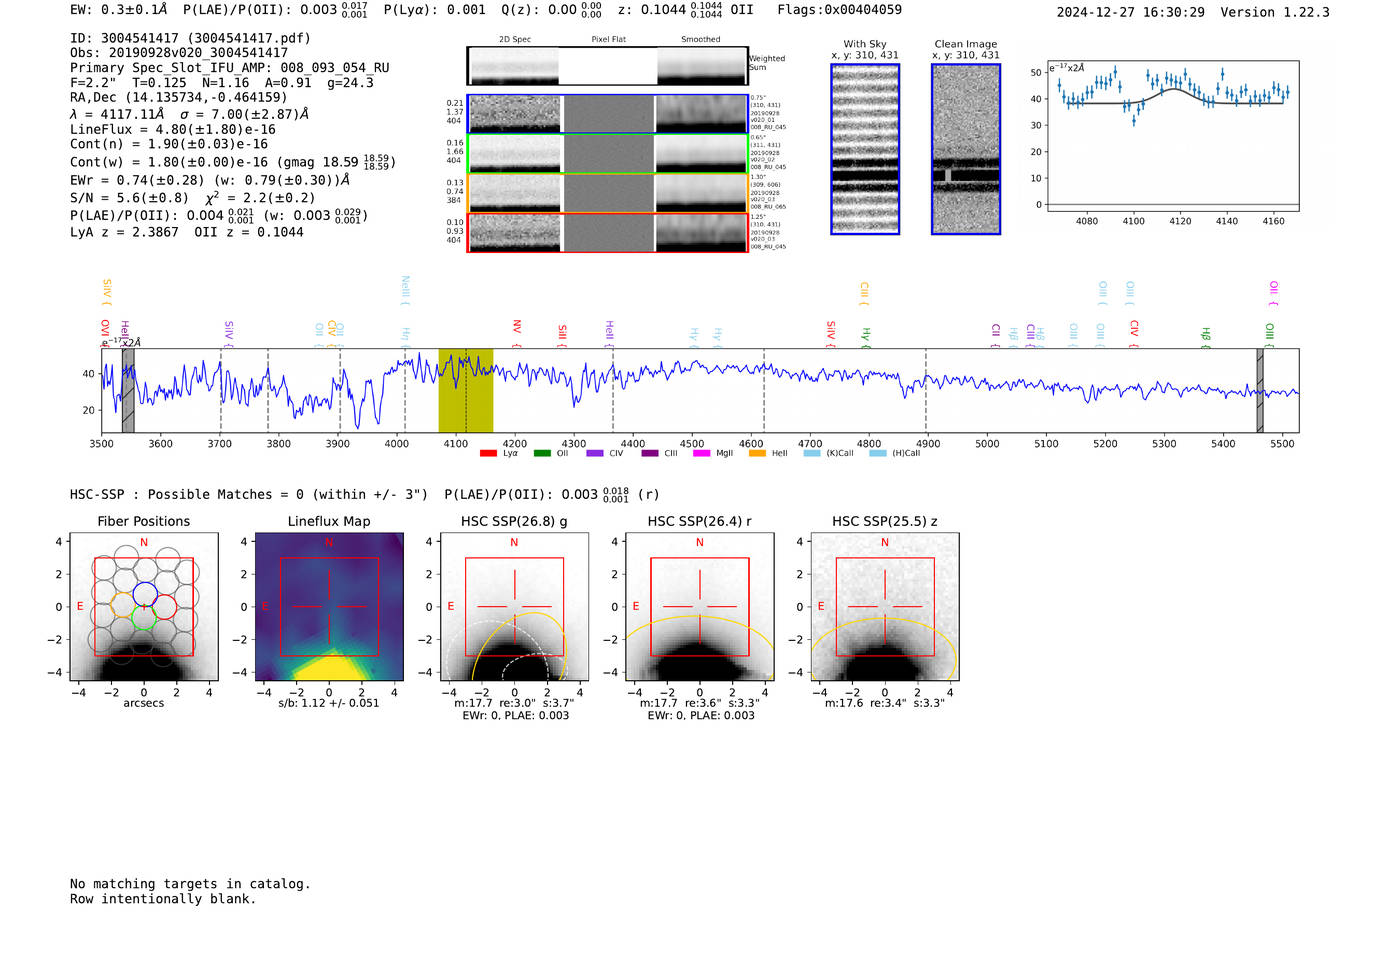1400x953 pixels.
Task: Click the Clean Image cutout
Action: (966, 149)
